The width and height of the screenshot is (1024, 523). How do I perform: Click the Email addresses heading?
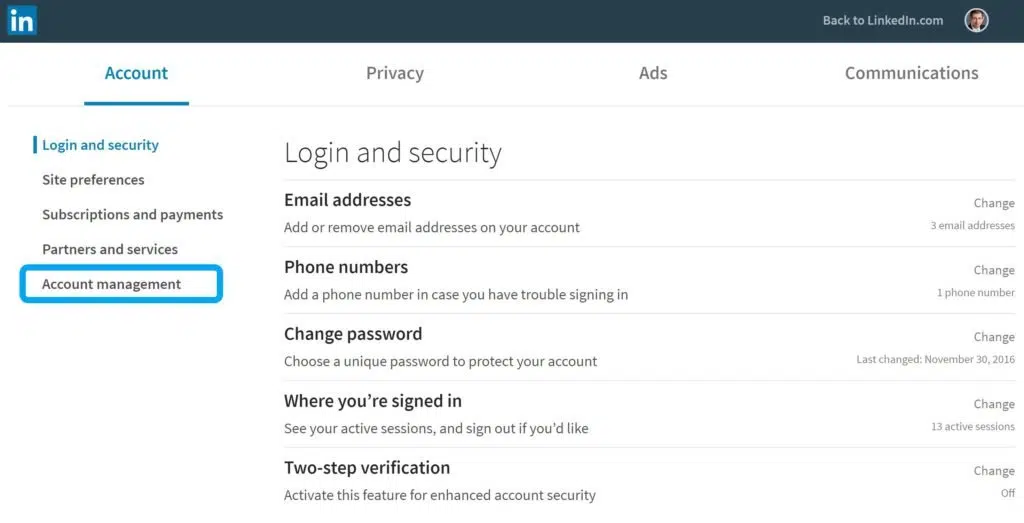click(347, 200)
